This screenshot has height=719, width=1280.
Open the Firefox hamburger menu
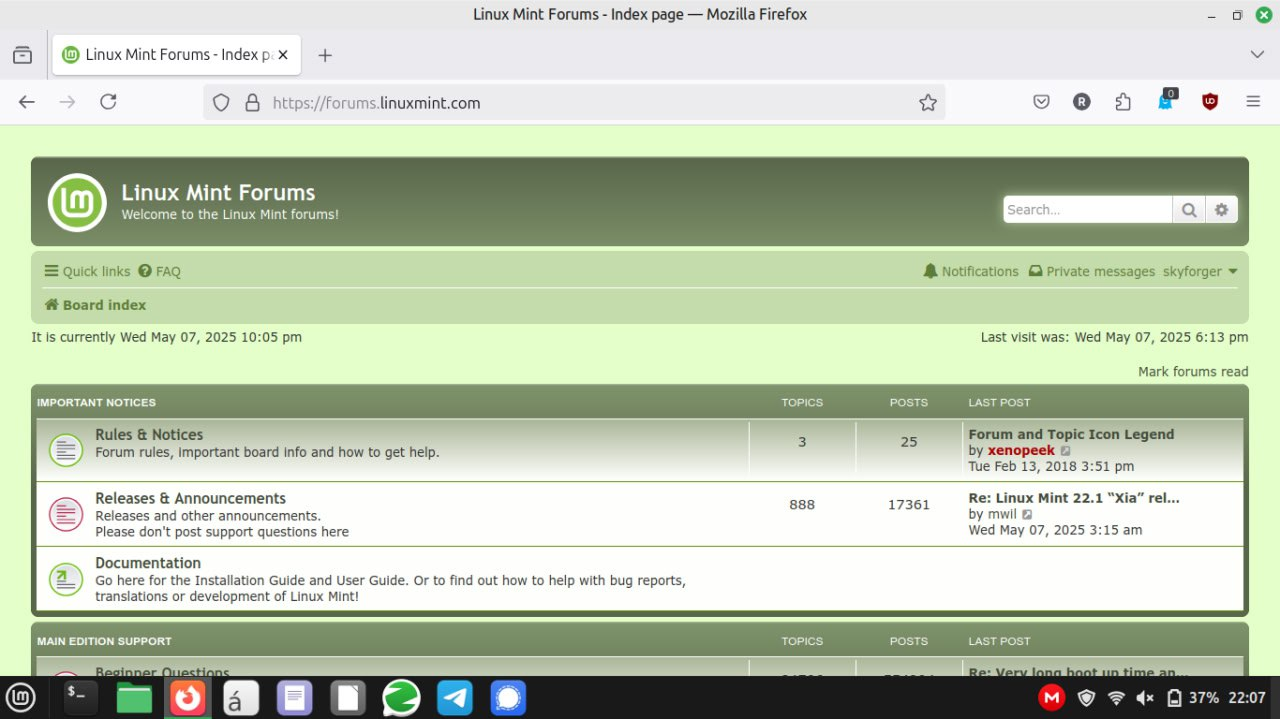pos(1253,102)
